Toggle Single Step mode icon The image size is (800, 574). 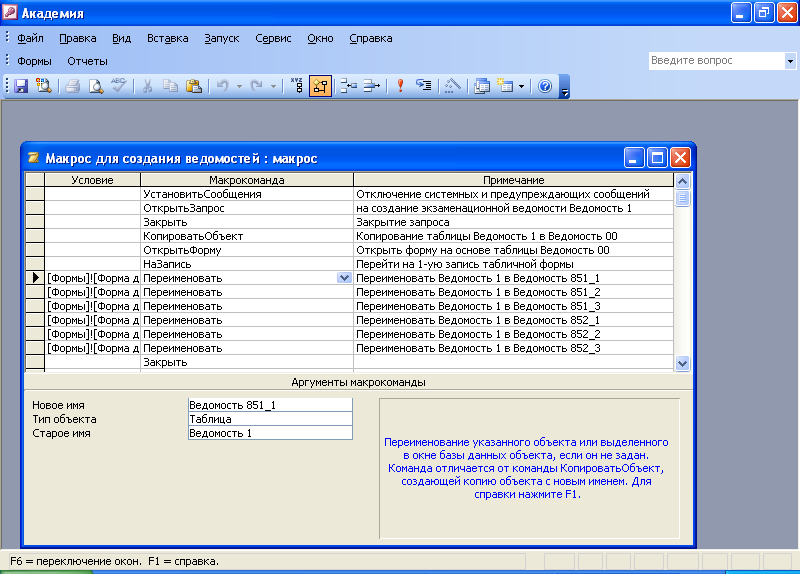(423, 86)
